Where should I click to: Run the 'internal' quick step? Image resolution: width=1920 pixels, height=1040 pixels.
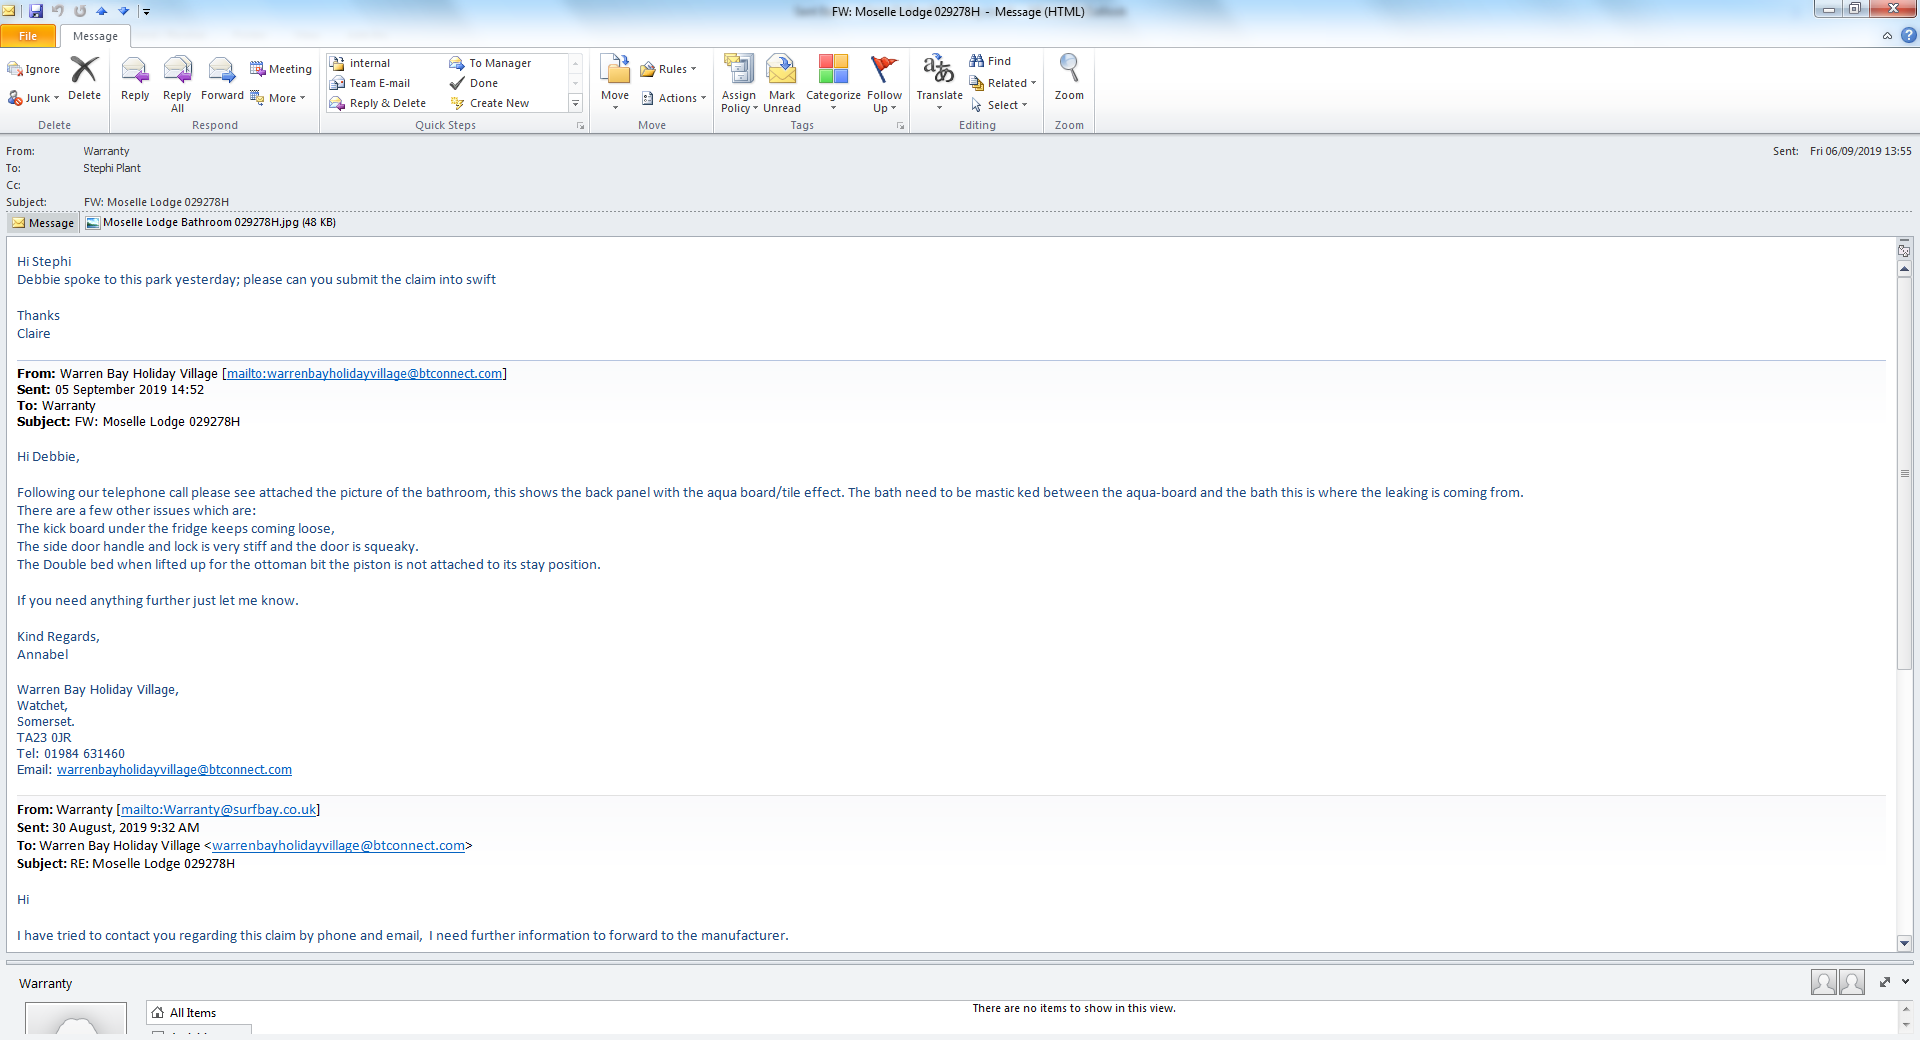(x=360, y=63)
